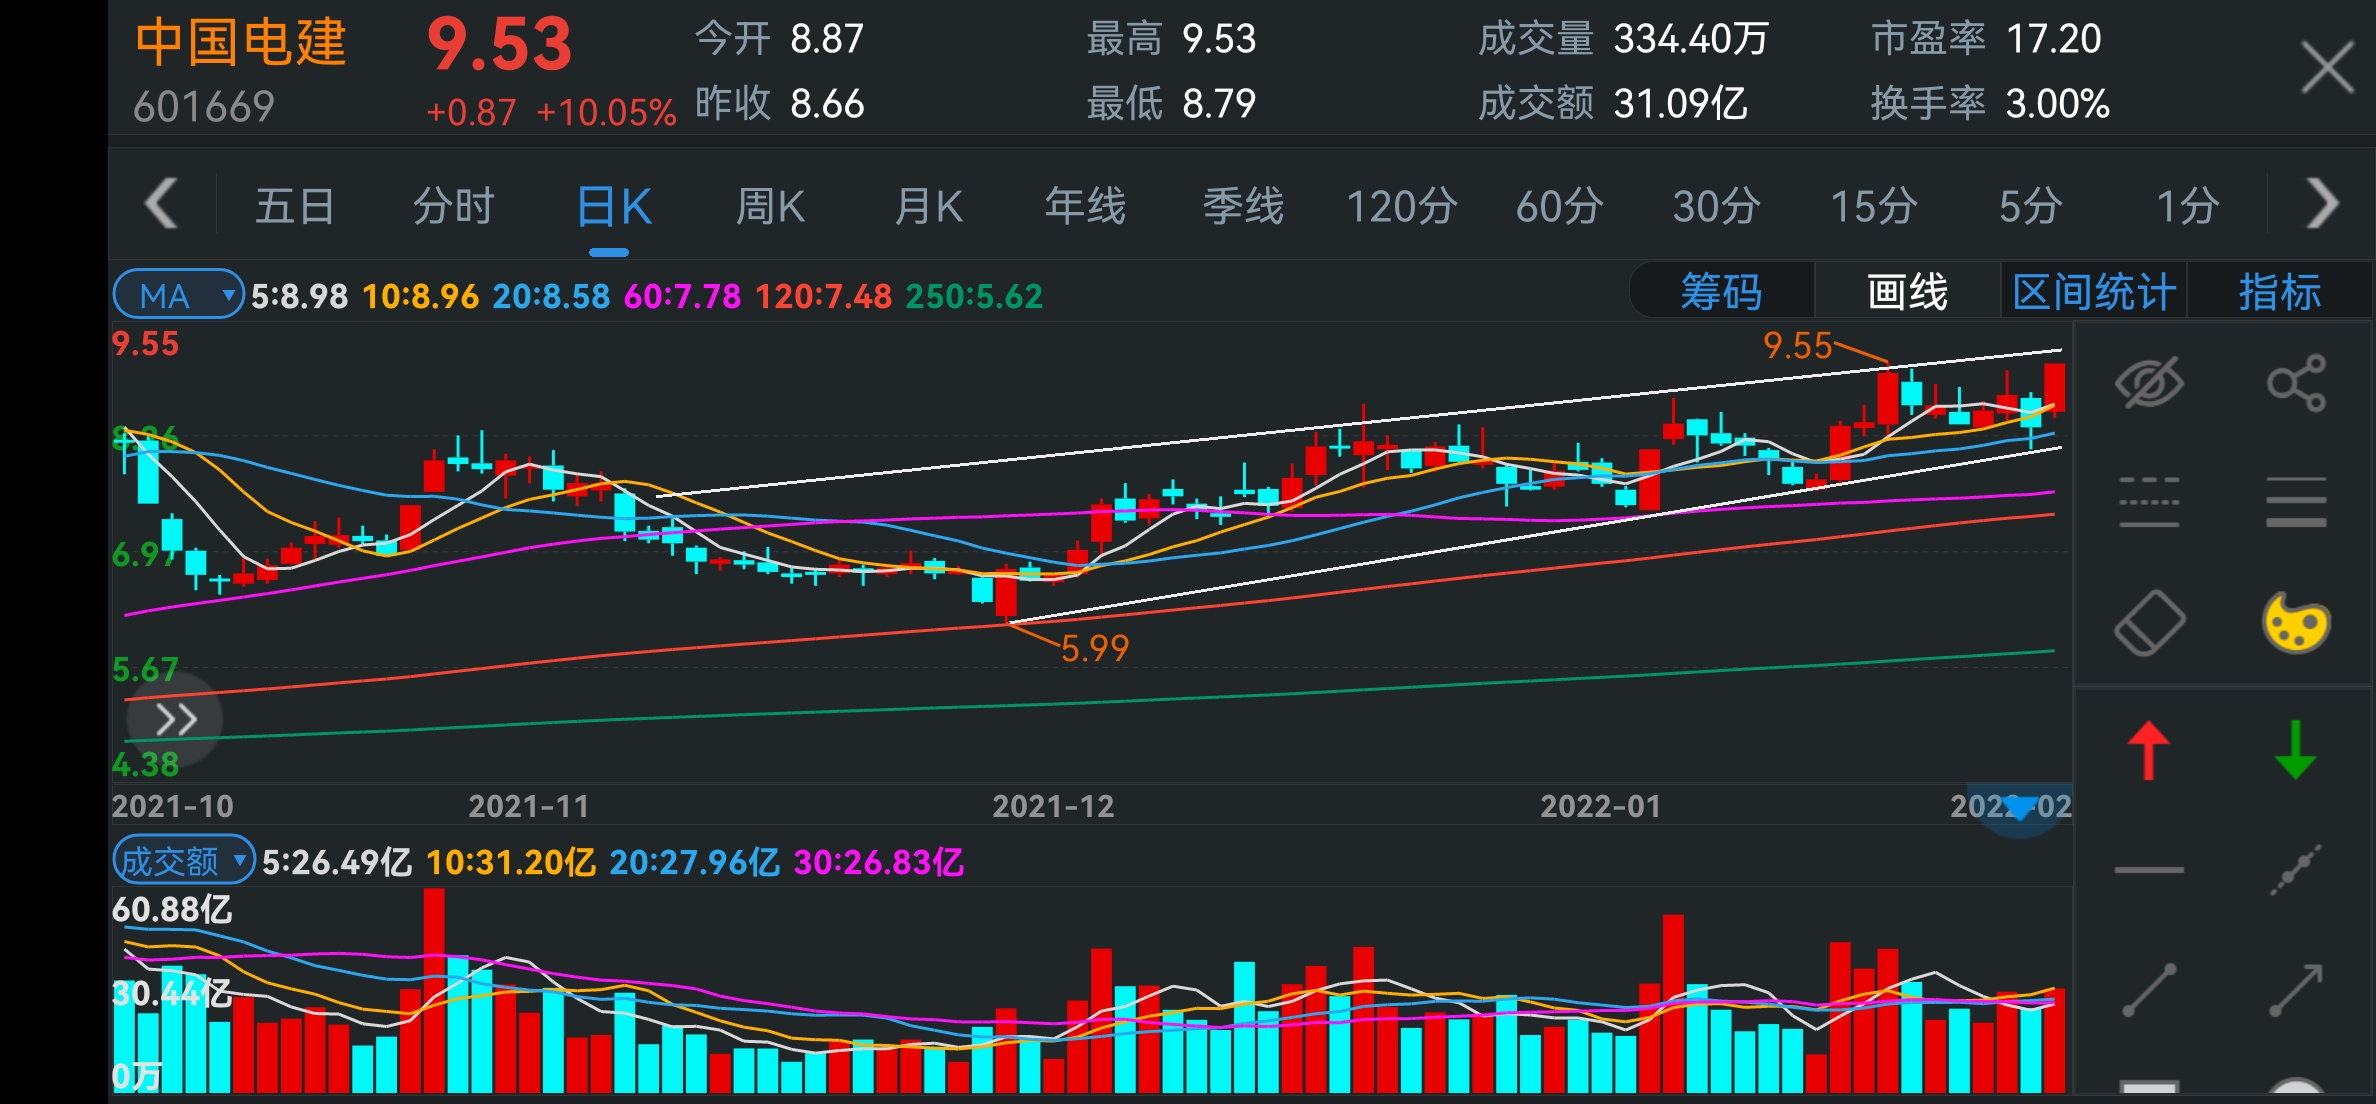Switch to the 周K tab

click(770, 206)
